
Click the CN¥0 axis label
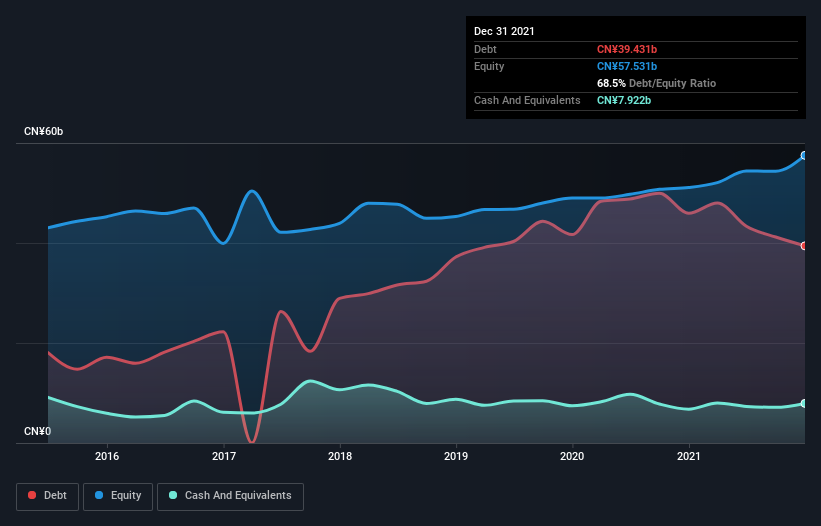click(x=38, y=431)
